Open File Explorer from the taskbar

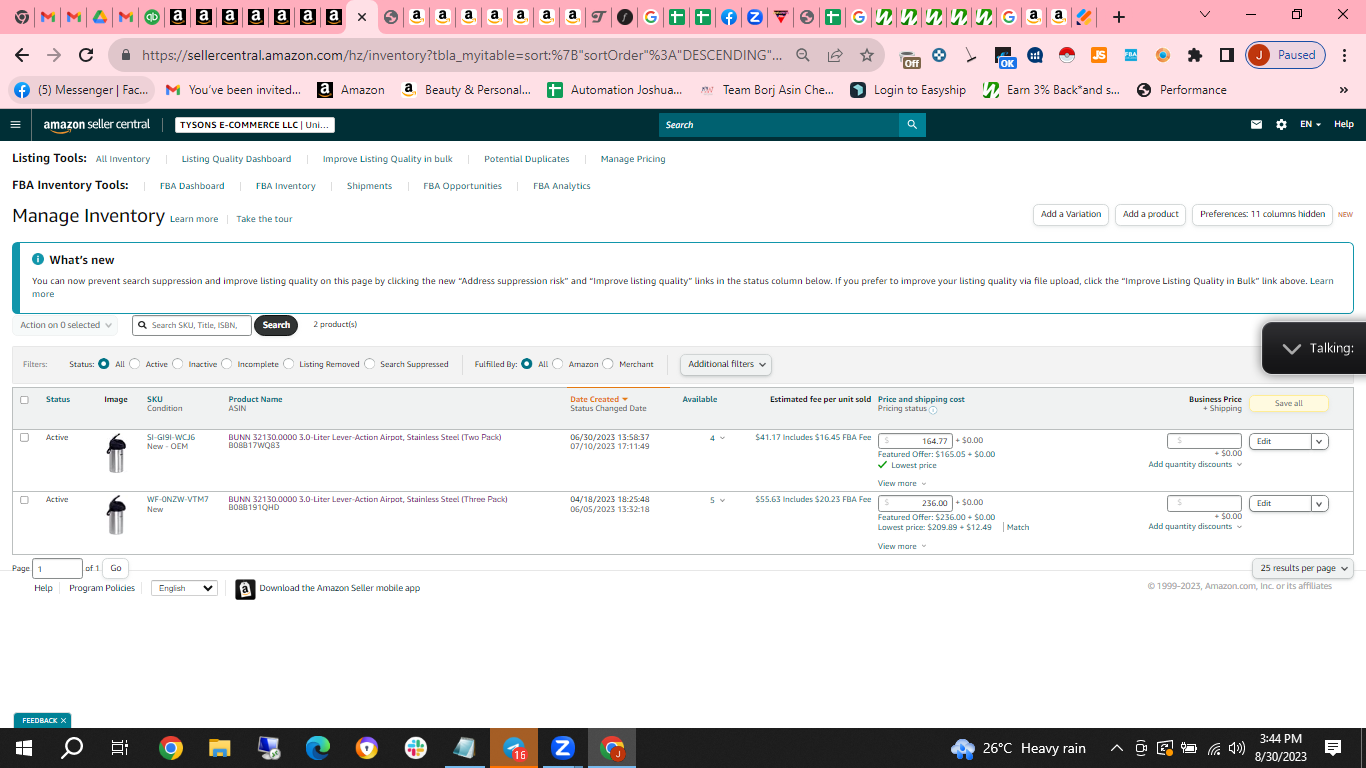[x=220, y=748]
